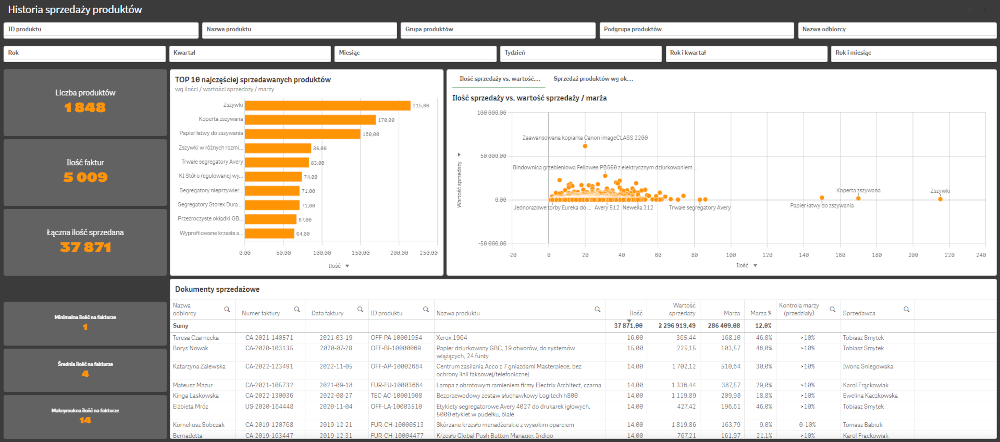Image resolution: width=1000 pixels, height=442 pixels.
Task: Change scatter Y-axis Wartość sprzedaży dropdown
Action: coord(459,179)
